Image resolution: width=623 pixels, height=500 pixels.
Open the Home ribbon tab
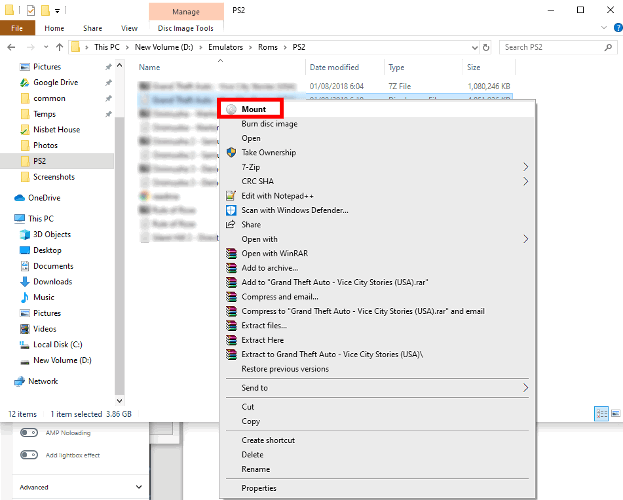pos(54,28)
